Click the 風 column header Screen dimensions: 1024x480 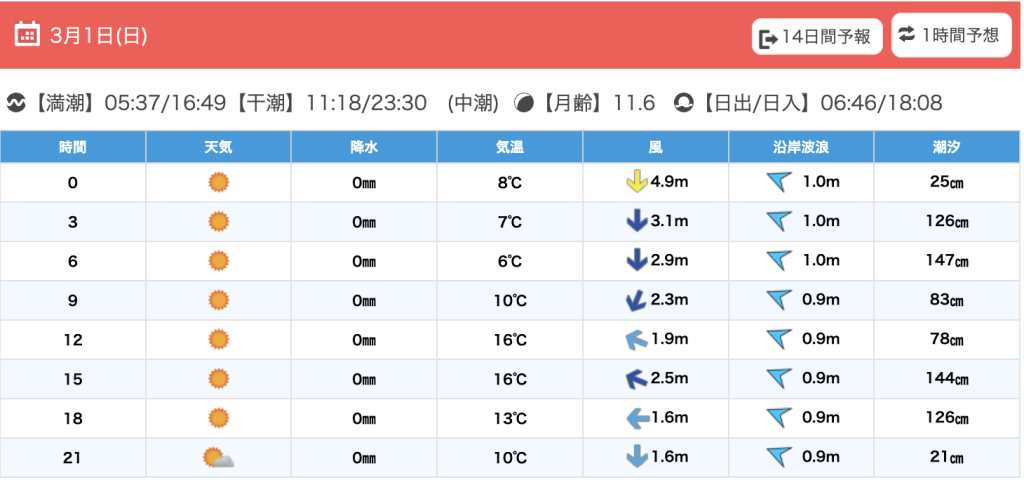coord(655,147)
